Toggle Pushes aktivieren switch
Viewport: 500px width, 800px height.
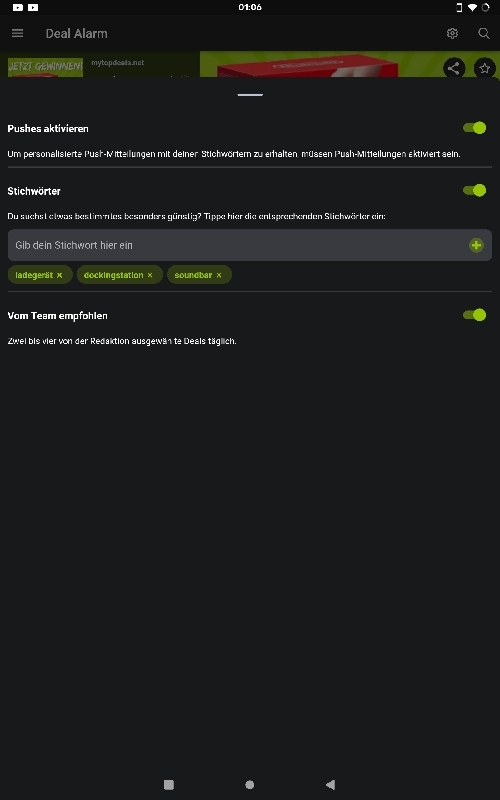pos(474,128)
